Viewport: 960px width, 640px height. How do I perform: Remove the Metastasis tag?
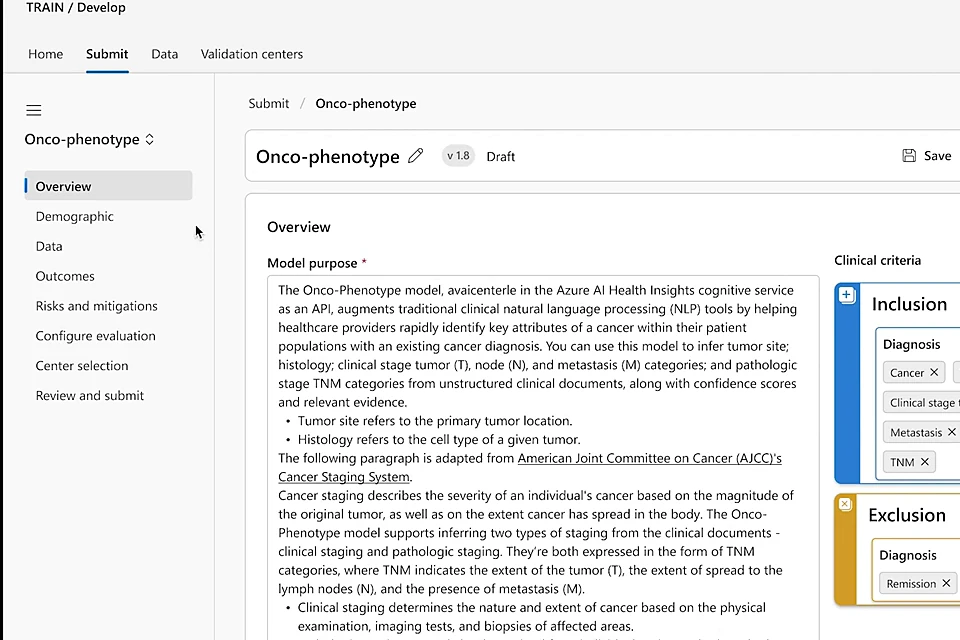pyautogui.click(x=951, y=432)
